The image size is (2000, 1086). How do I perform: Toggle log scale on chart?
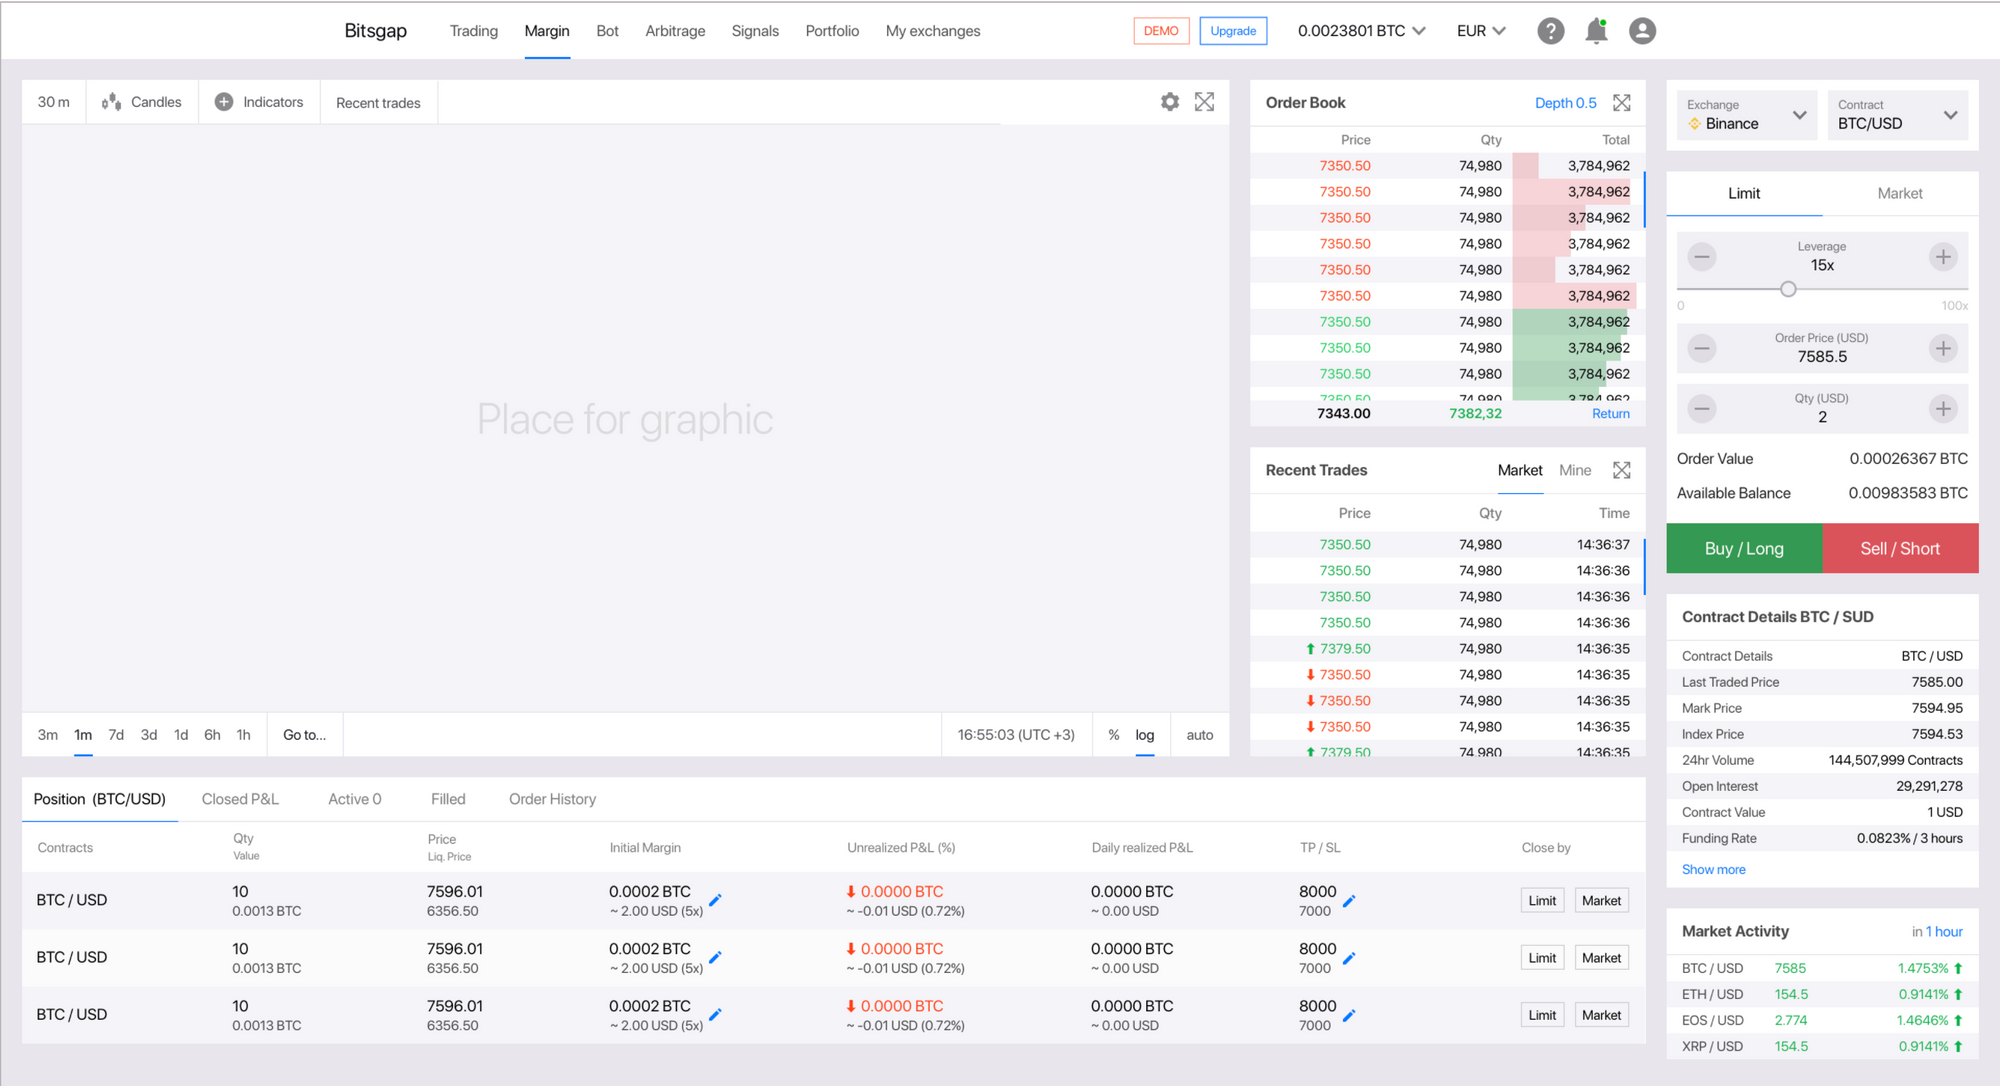point(1145,735)
